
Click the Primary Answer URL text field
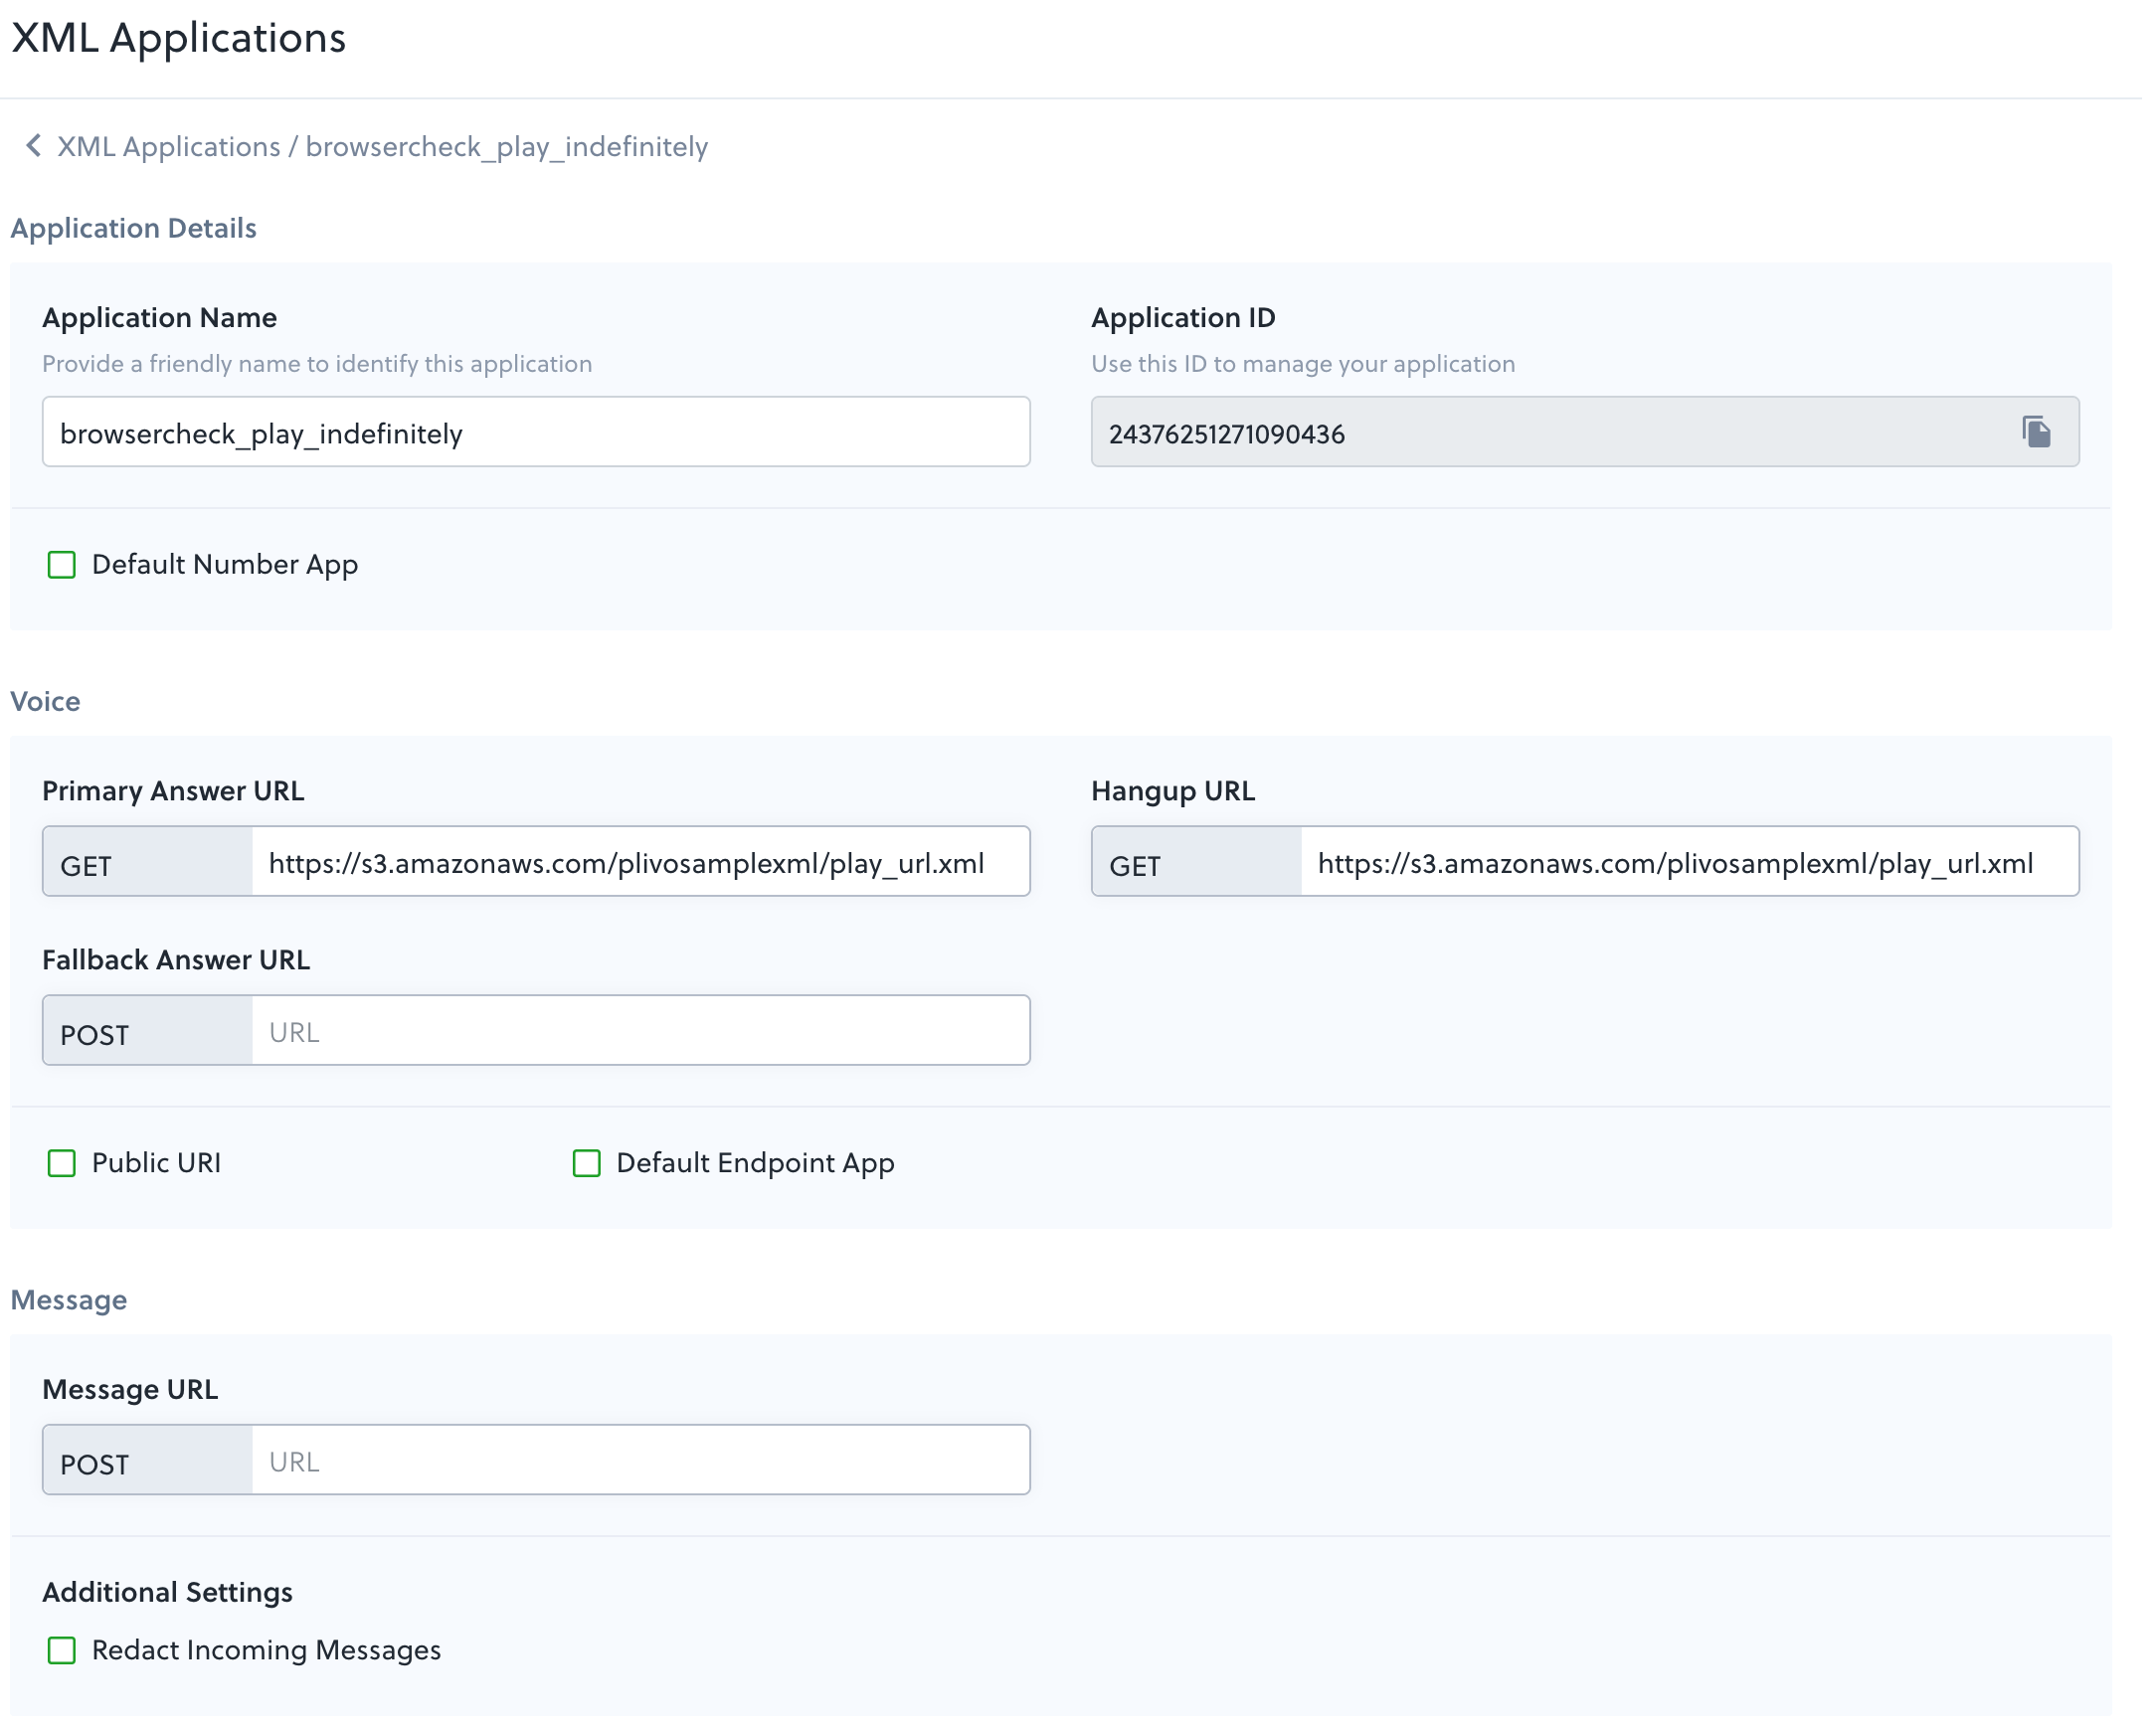click(x=640, y=862)
